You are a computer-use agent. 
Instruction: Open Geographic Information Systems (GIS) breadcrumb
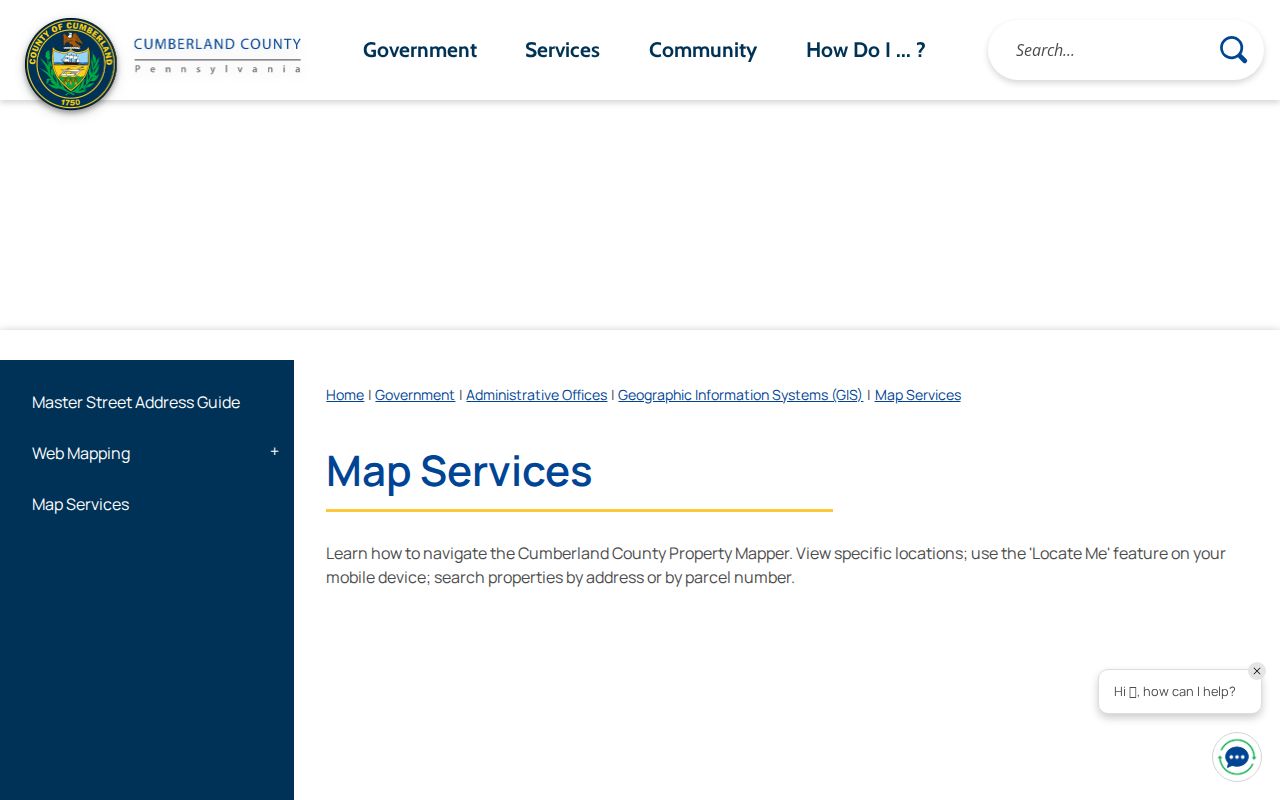(740, 395)
